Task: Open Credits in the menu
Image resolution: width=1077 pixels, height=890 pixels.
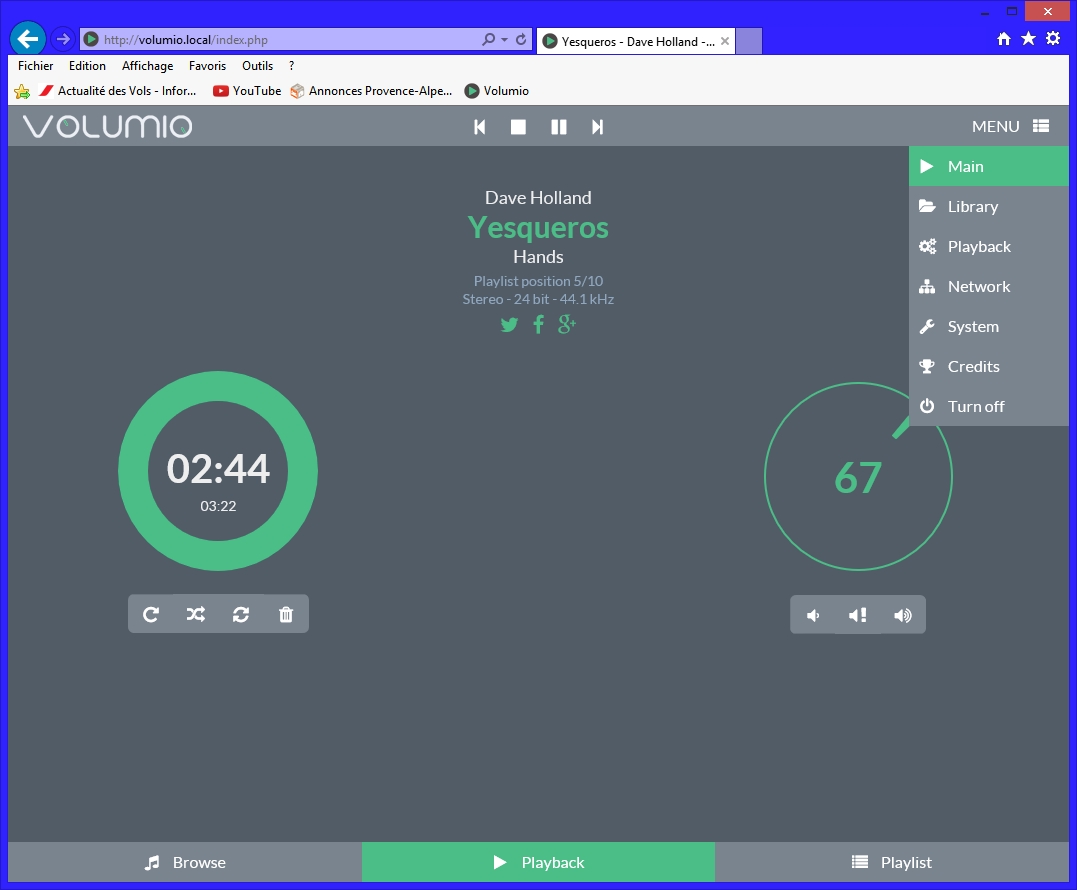Action: (x=988, y=366)
